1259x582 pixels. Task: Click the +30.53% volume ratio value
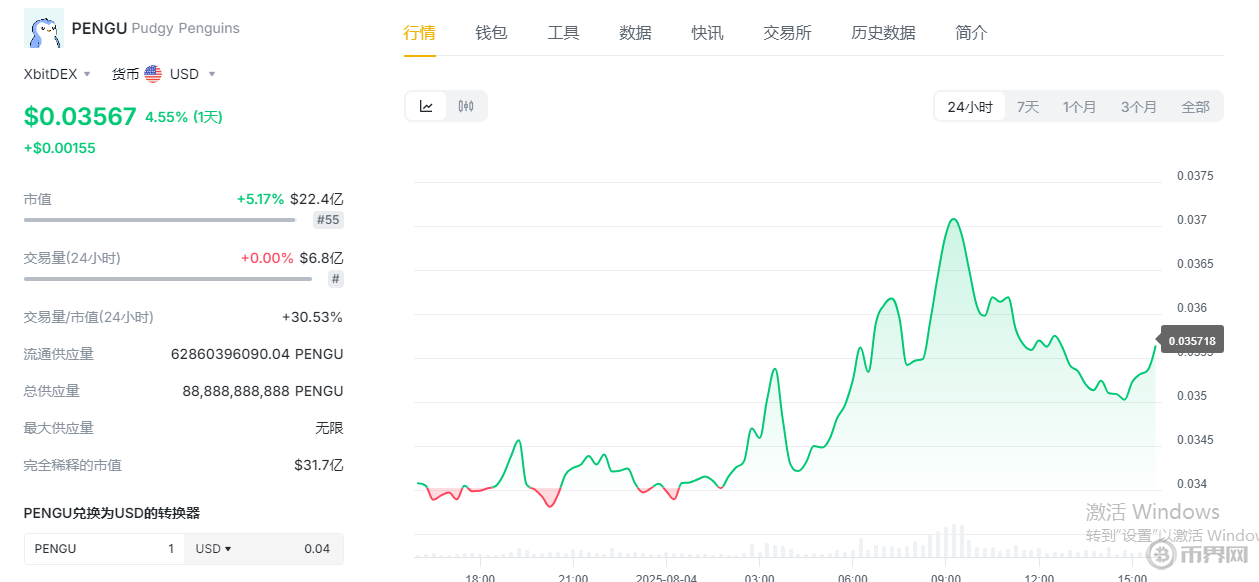click(312, 317)
